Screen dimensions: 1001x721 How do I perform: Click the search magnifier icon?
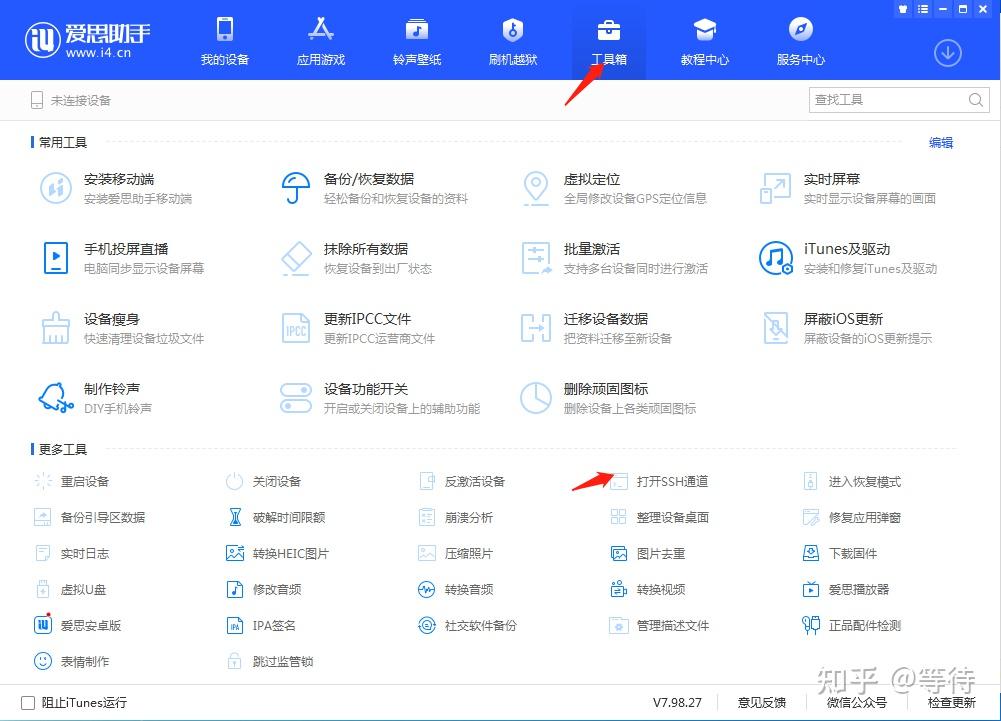(x=975, y=100)
